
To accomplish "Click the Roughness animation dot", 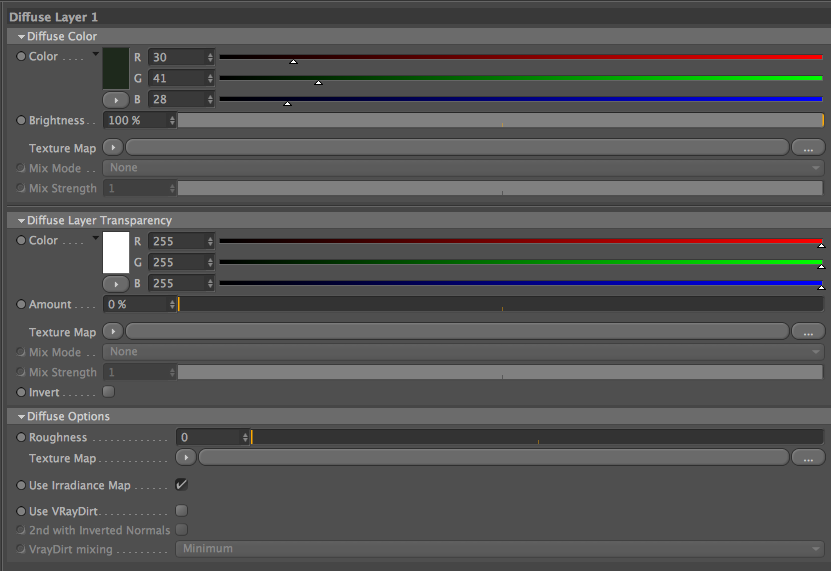I will [x=21, y=437].
